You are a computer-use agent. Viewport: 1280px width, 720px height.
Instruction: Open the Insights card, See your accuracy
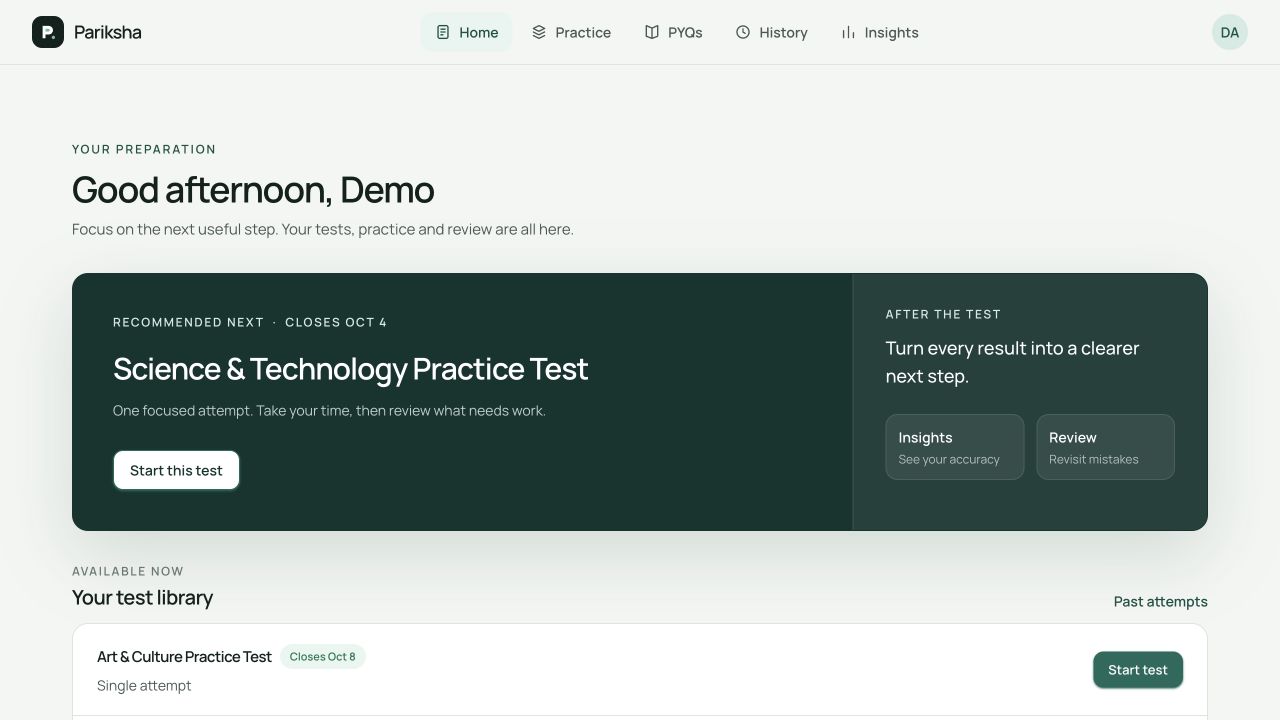point(955,447)
